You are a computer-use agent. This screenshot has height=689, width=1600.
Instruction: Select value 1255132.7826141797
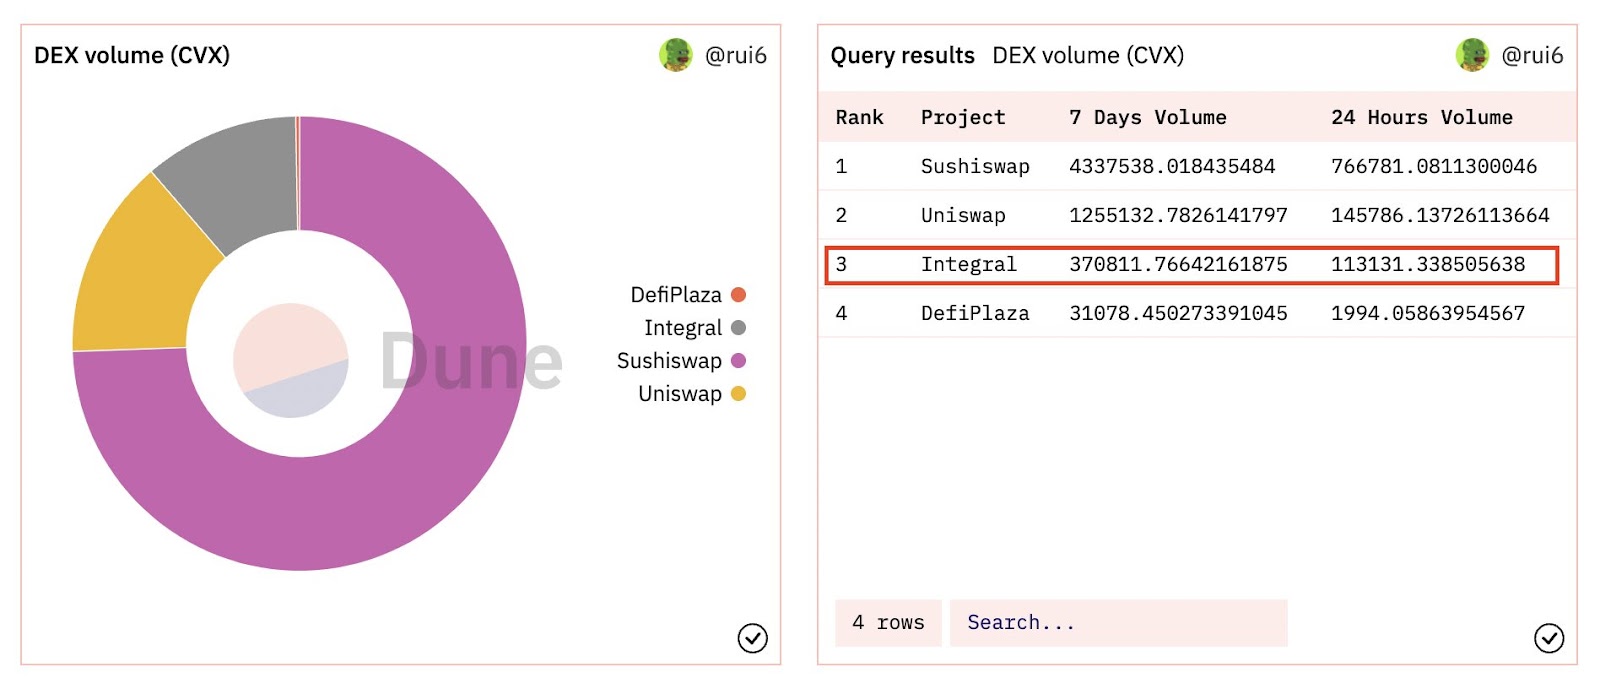click(x=1178, y=215)
